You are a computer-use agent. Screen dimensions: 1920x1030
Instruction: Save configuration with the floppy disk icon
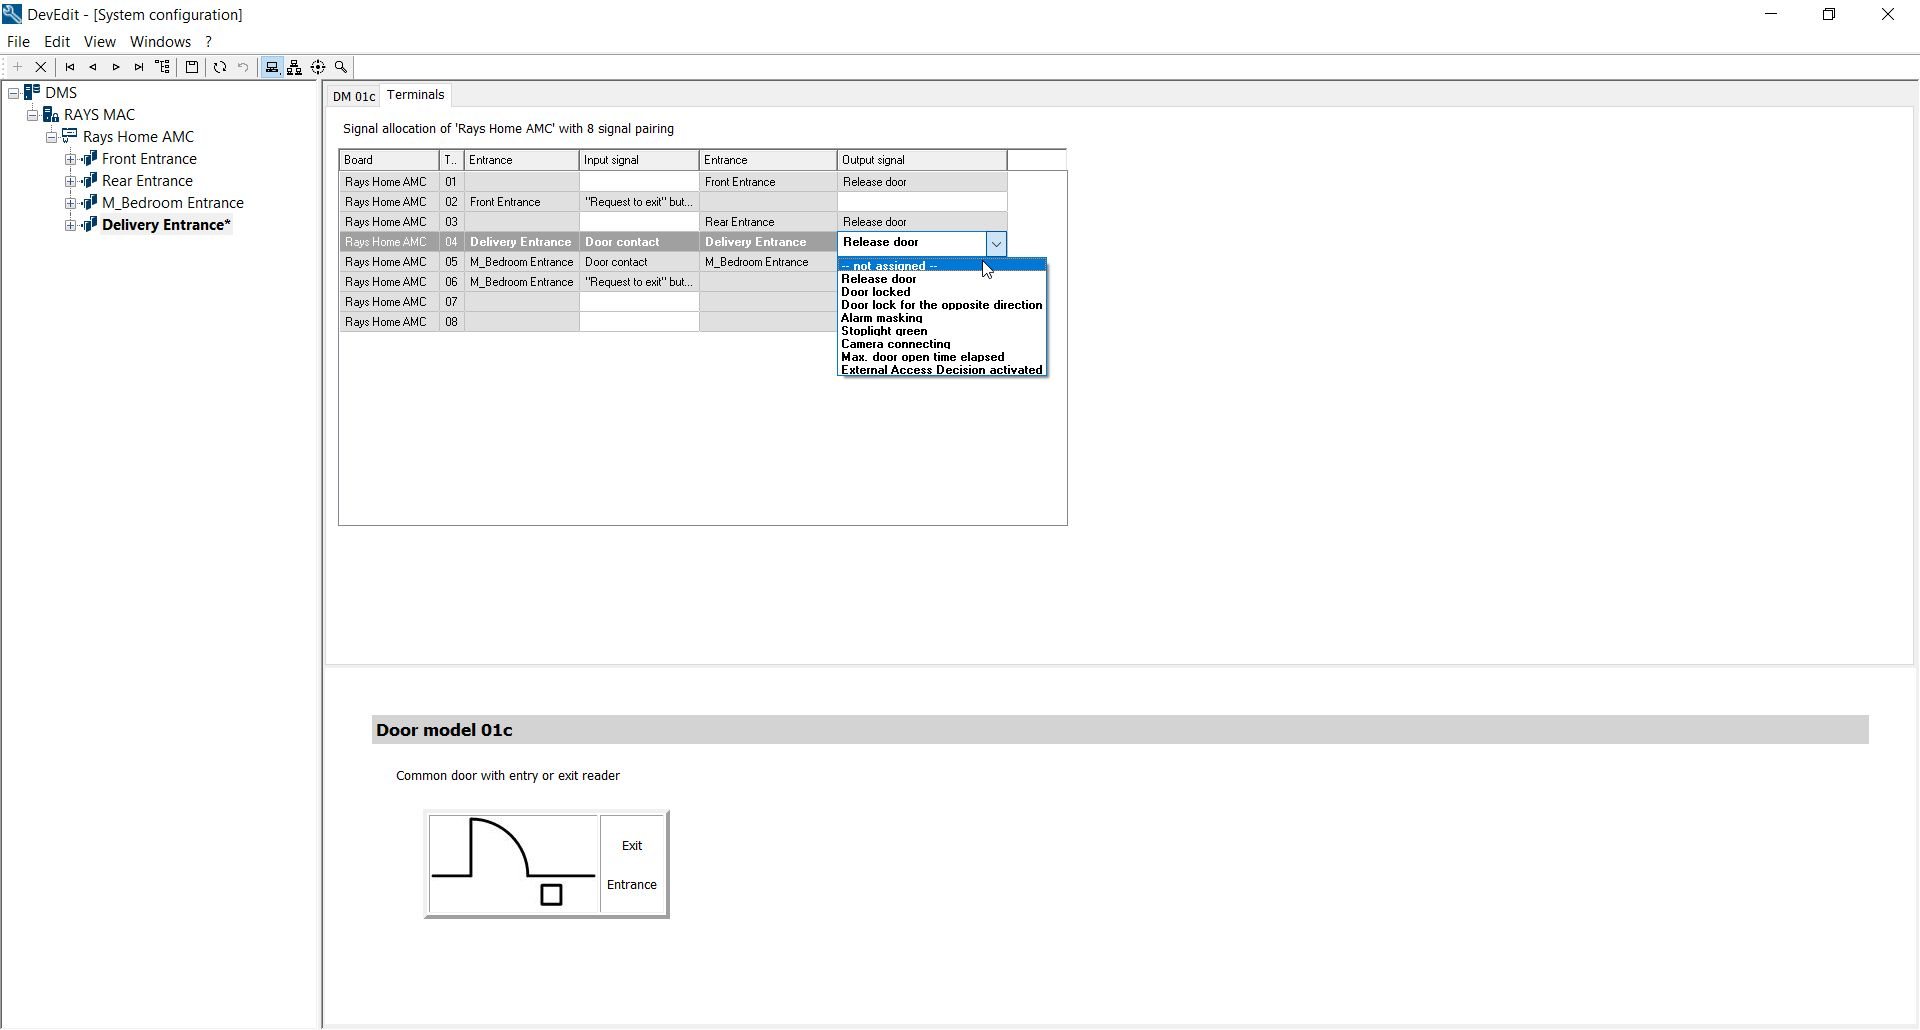tap(192, 67)
